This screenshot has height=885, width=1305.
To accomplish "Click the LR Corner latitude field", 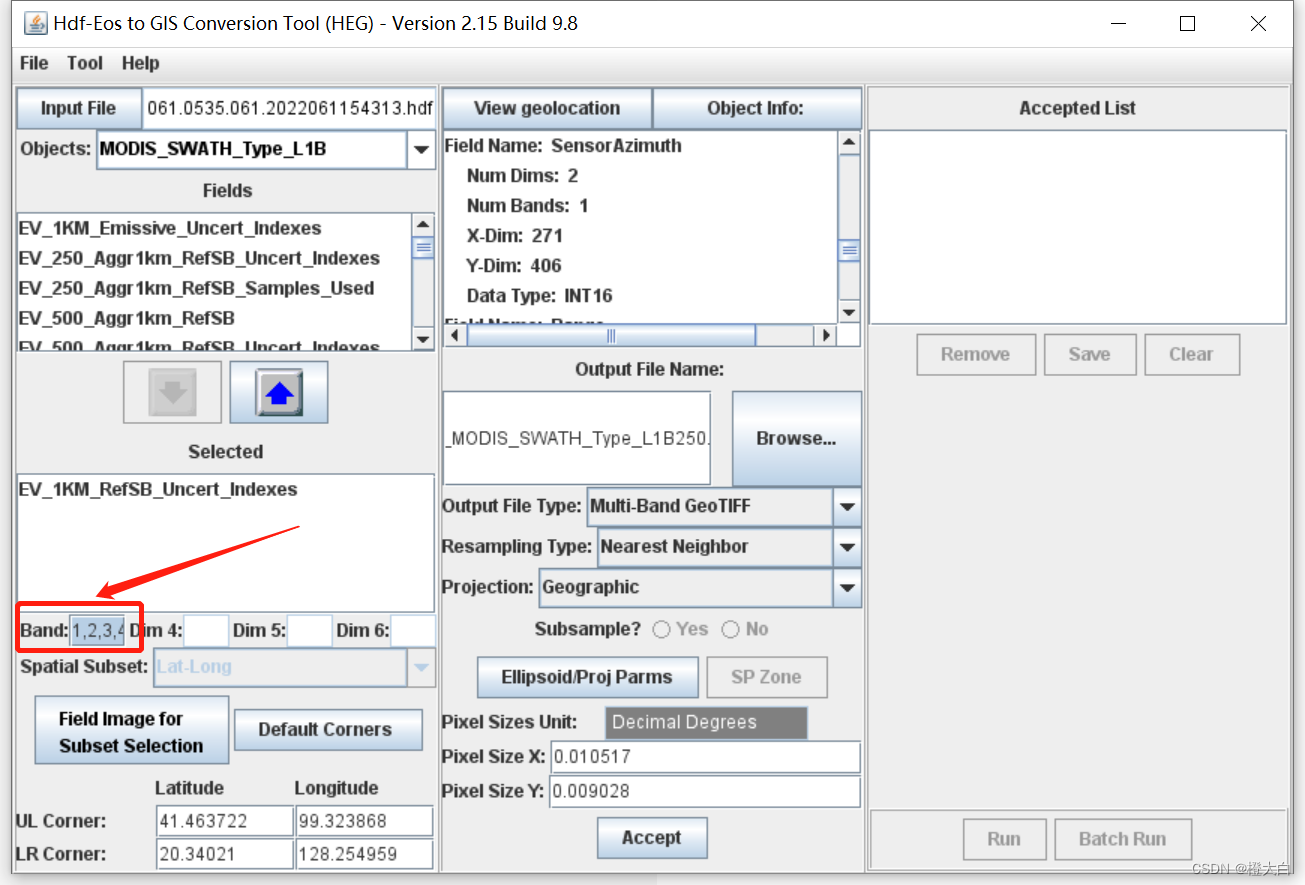I will tap(225, 854).
